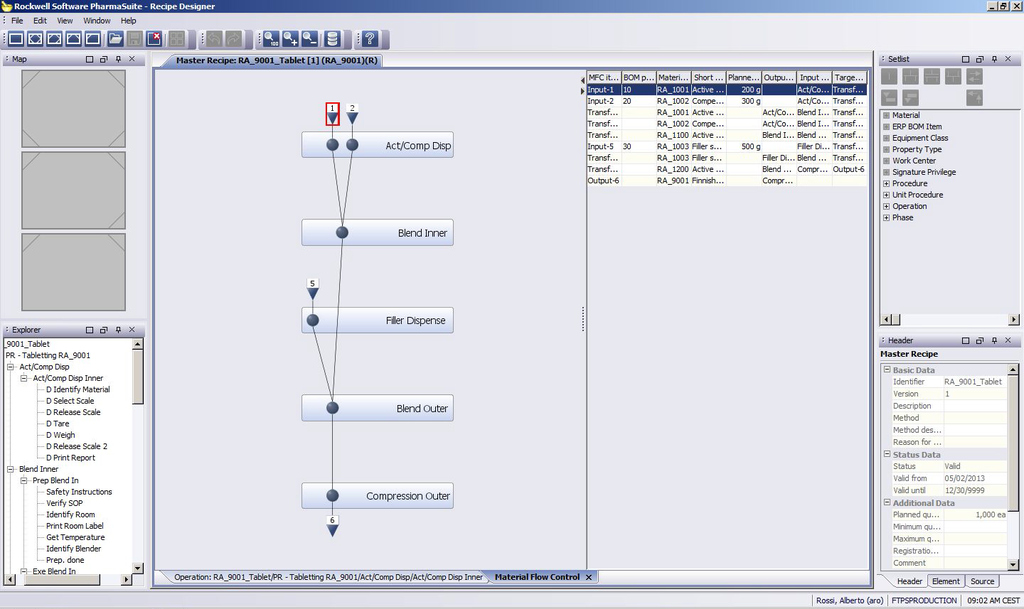Click the material input 5 triangle marker
The image size is (1024, 609).
[x=313, y=293]
